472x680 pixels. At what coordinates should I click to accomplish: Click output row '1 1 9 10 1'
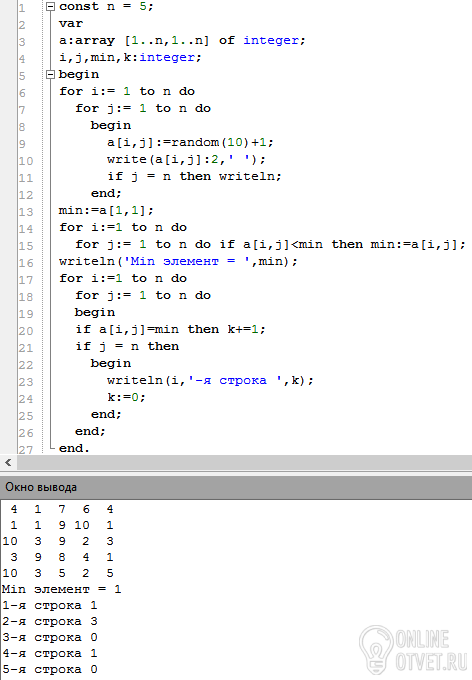tap(62, 525)
